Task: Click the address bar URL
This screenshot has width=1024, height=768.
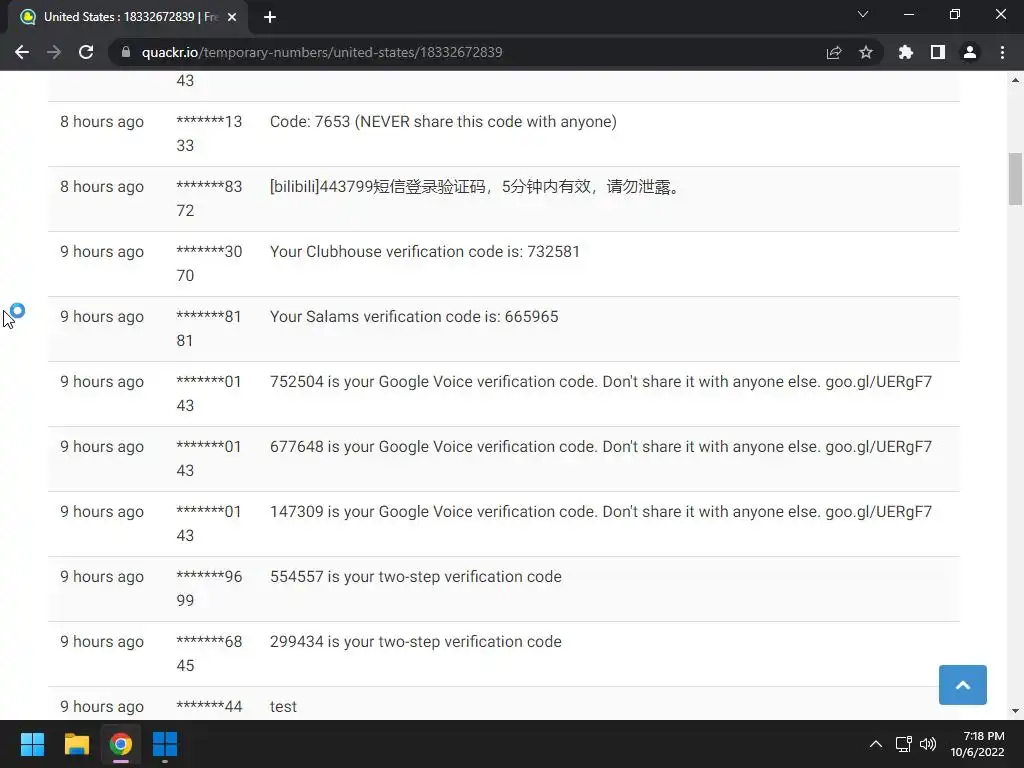Action: [x=322, y=52]
